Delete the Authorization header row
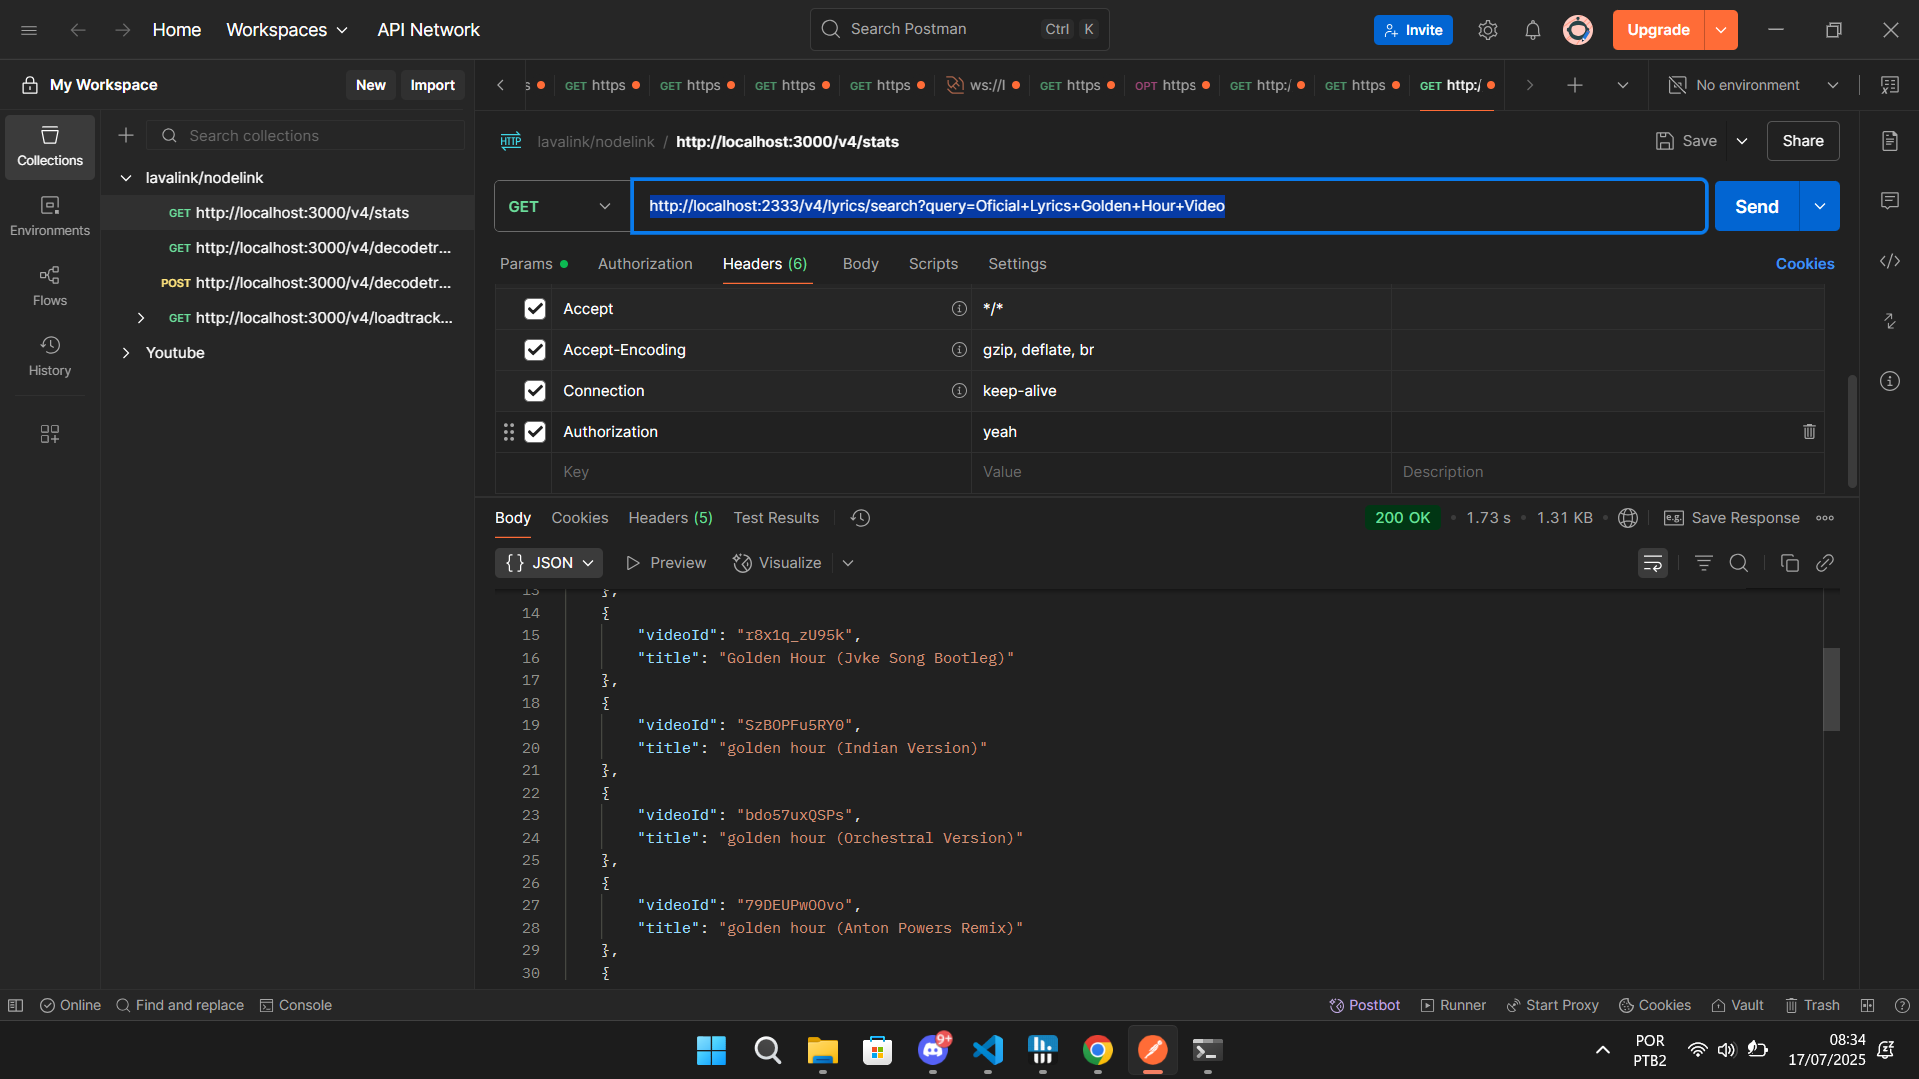The image size is (1919, 1079). pos(1808,432)
